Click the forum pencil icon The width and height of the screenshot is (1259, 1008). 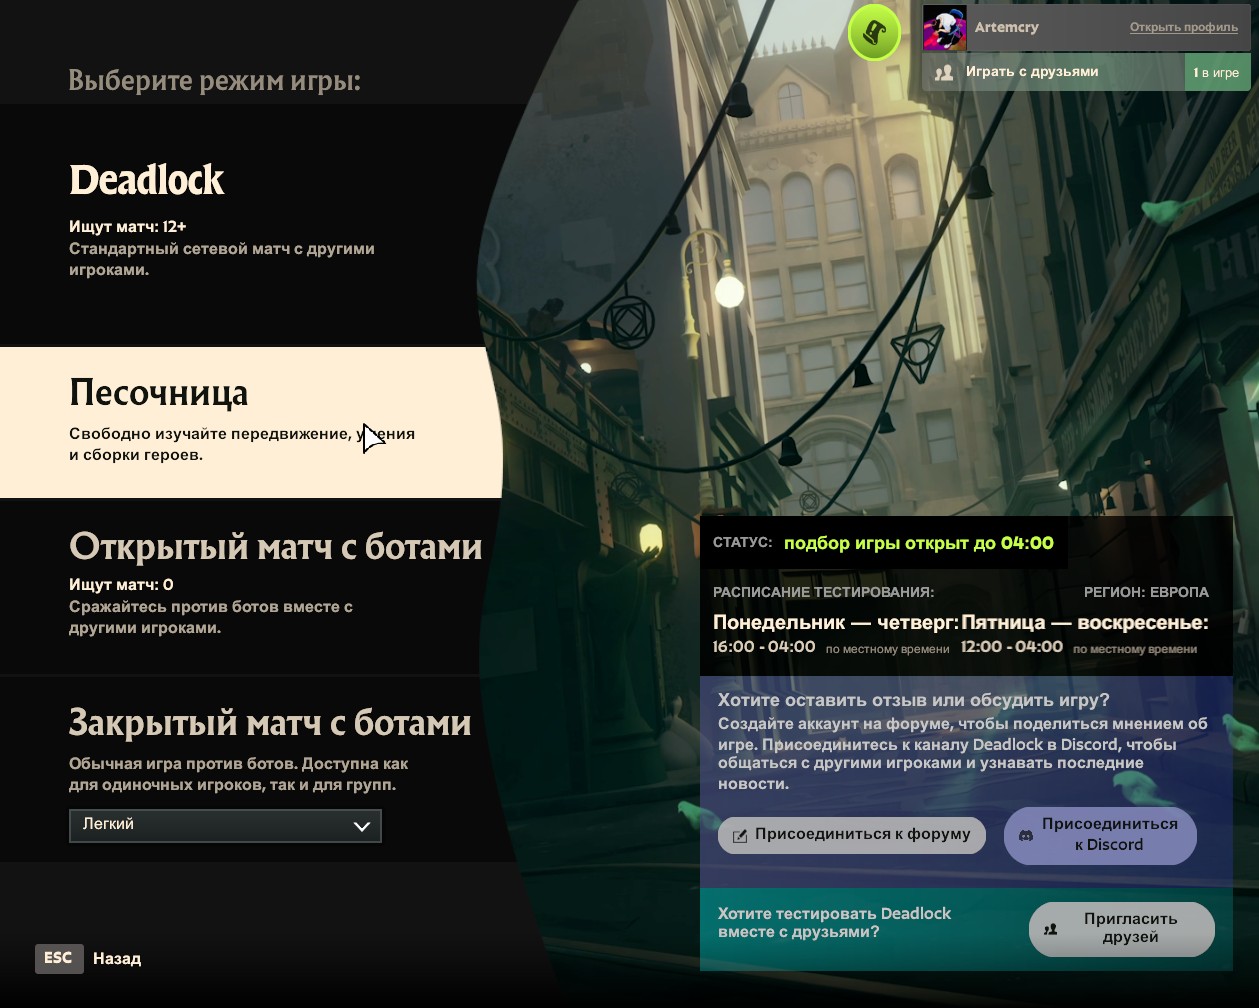740,836
